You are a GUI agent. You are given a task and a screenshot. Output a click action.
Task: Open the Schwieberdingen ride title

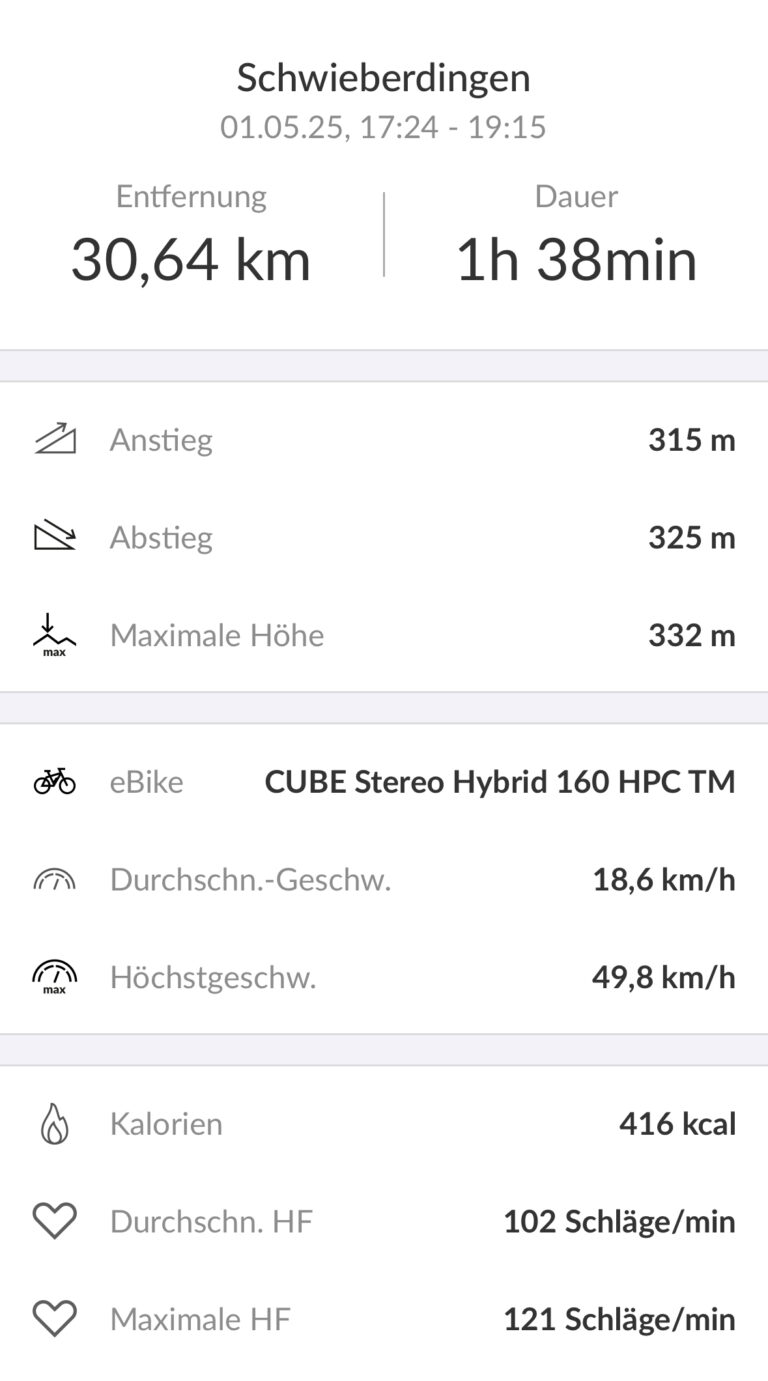384,77
